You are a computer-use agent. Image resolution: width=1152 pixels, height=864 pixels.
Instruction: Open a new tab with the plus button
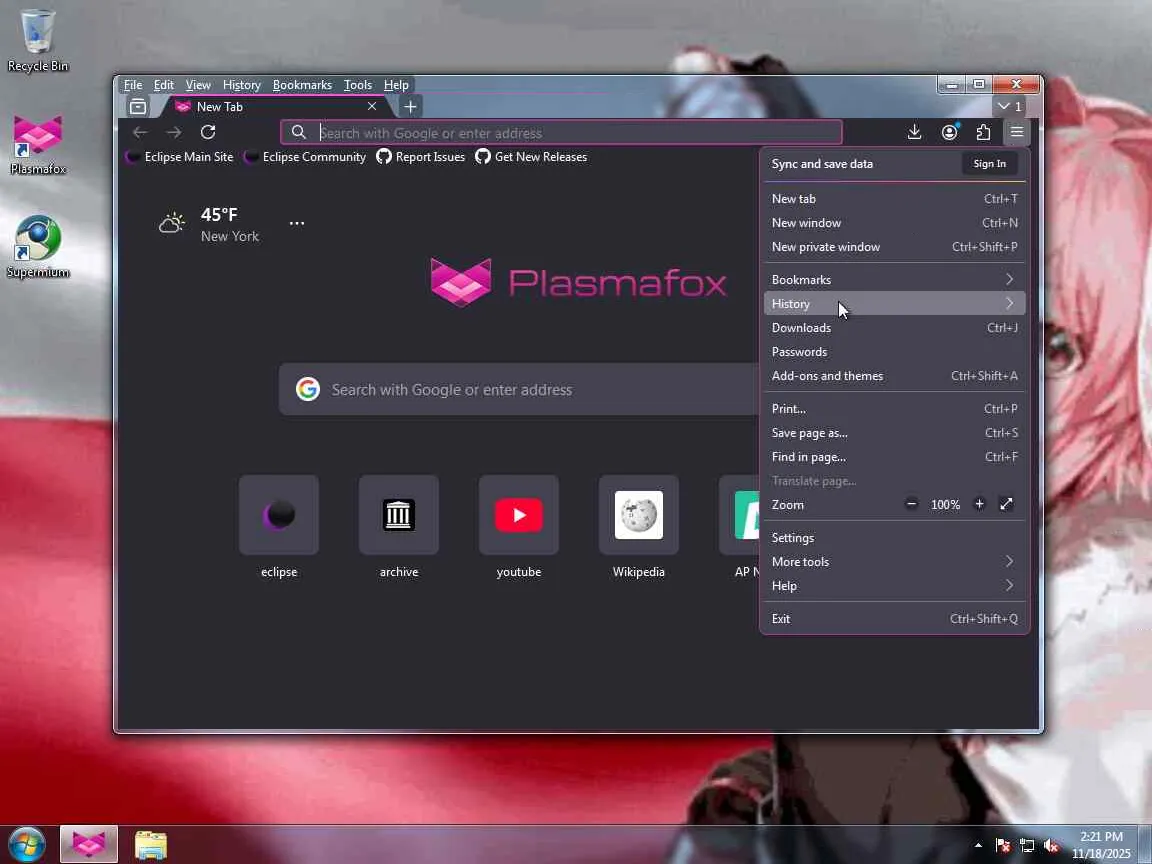point(410,107)
